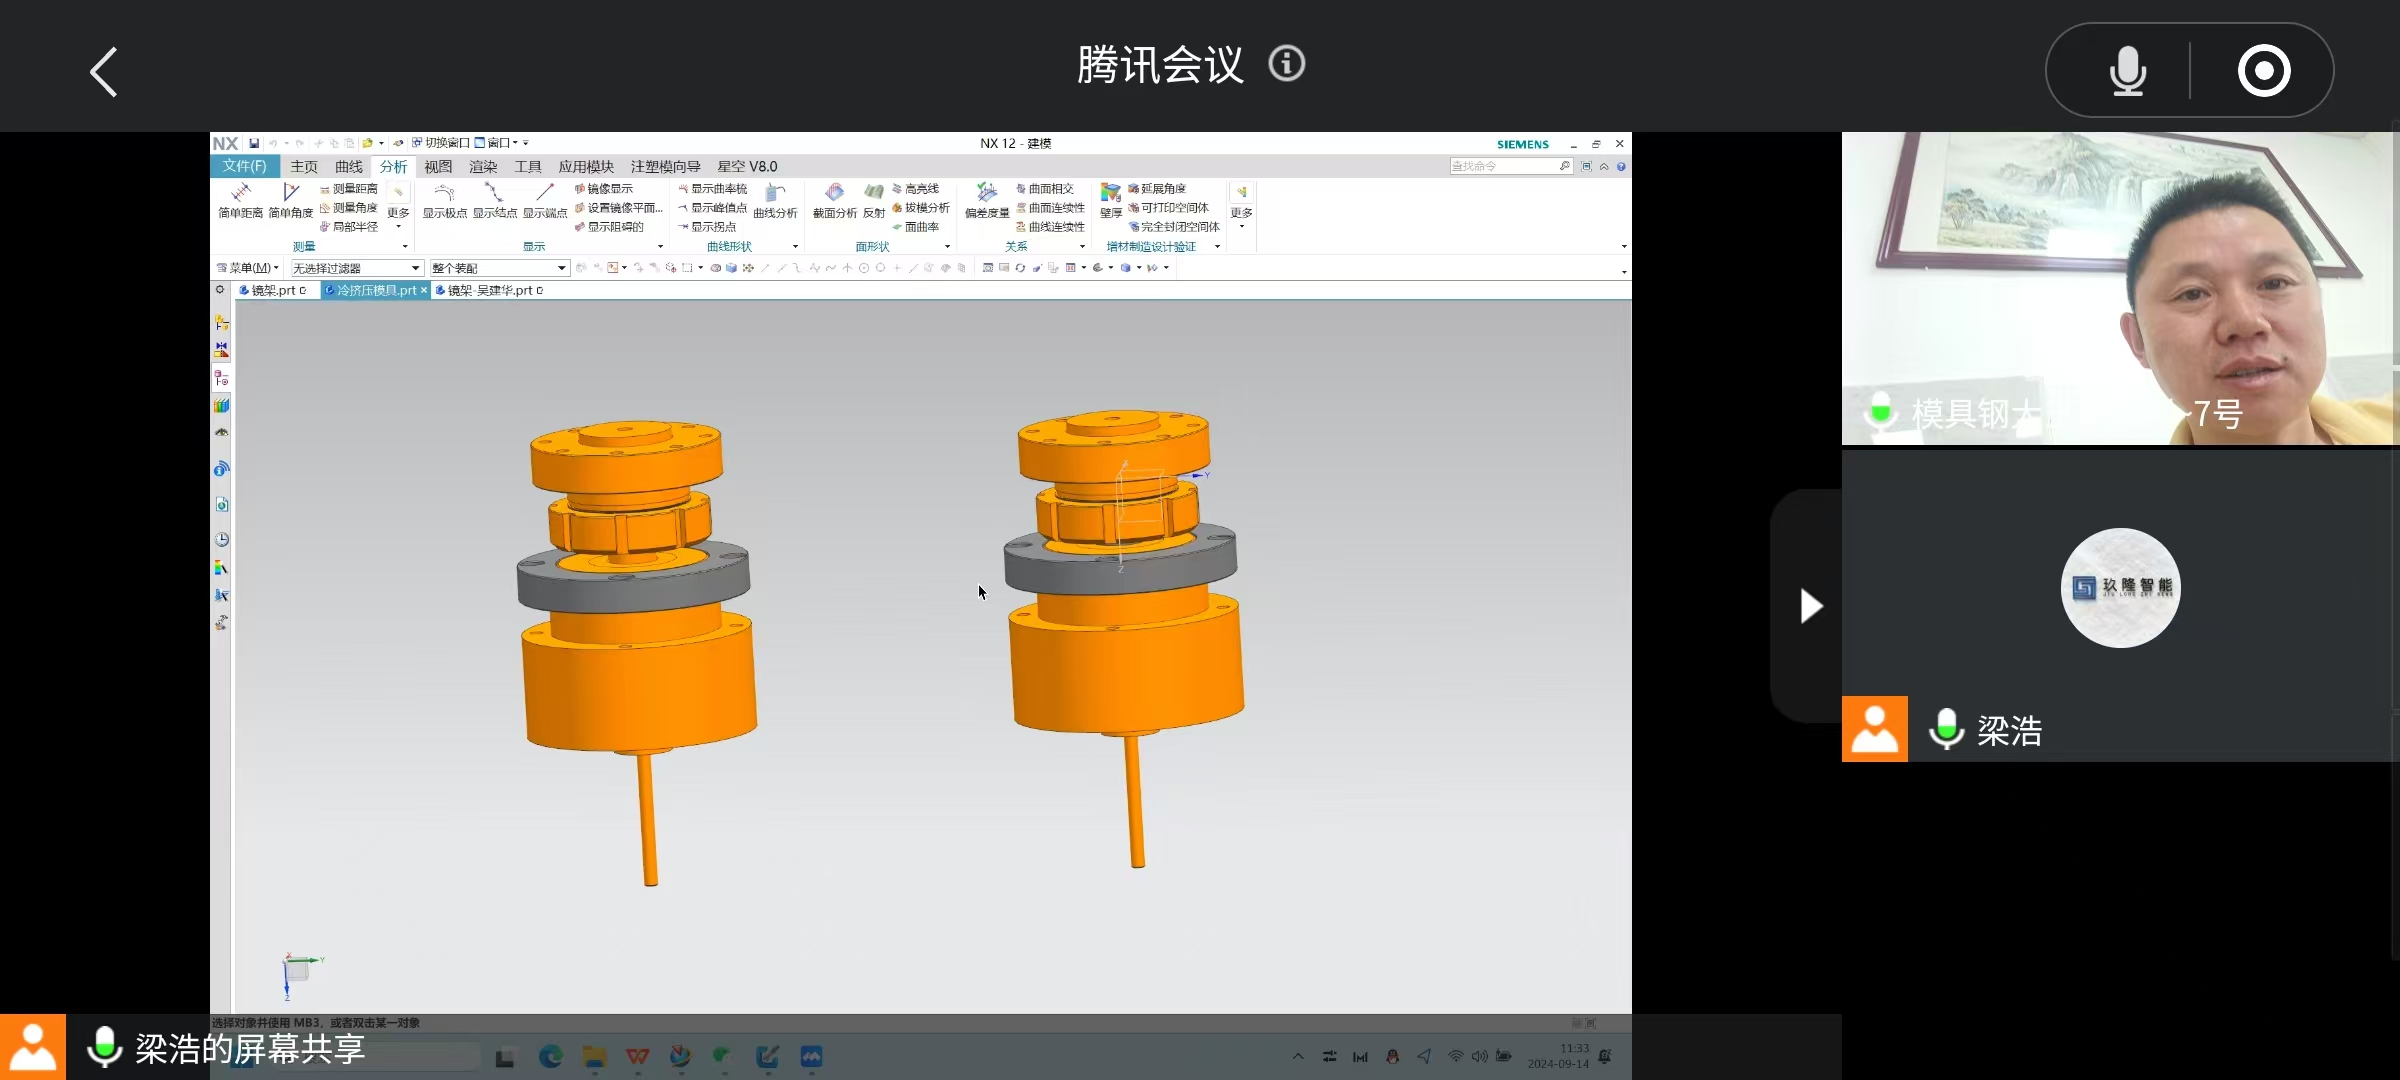
Task: Click the 反射 reflection analysis icon
Action: tap(874, 198)
